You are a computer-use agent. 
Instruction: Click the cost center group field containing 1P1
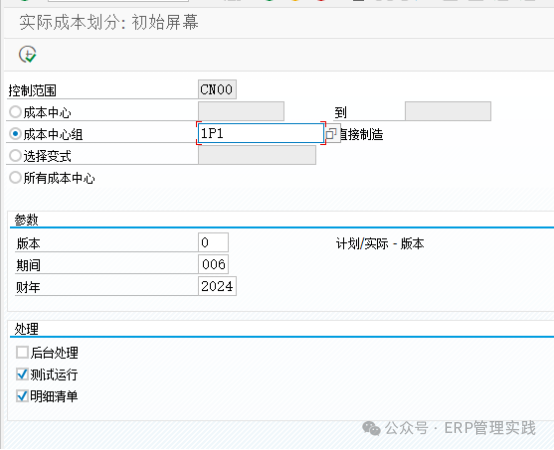[261, 134]
